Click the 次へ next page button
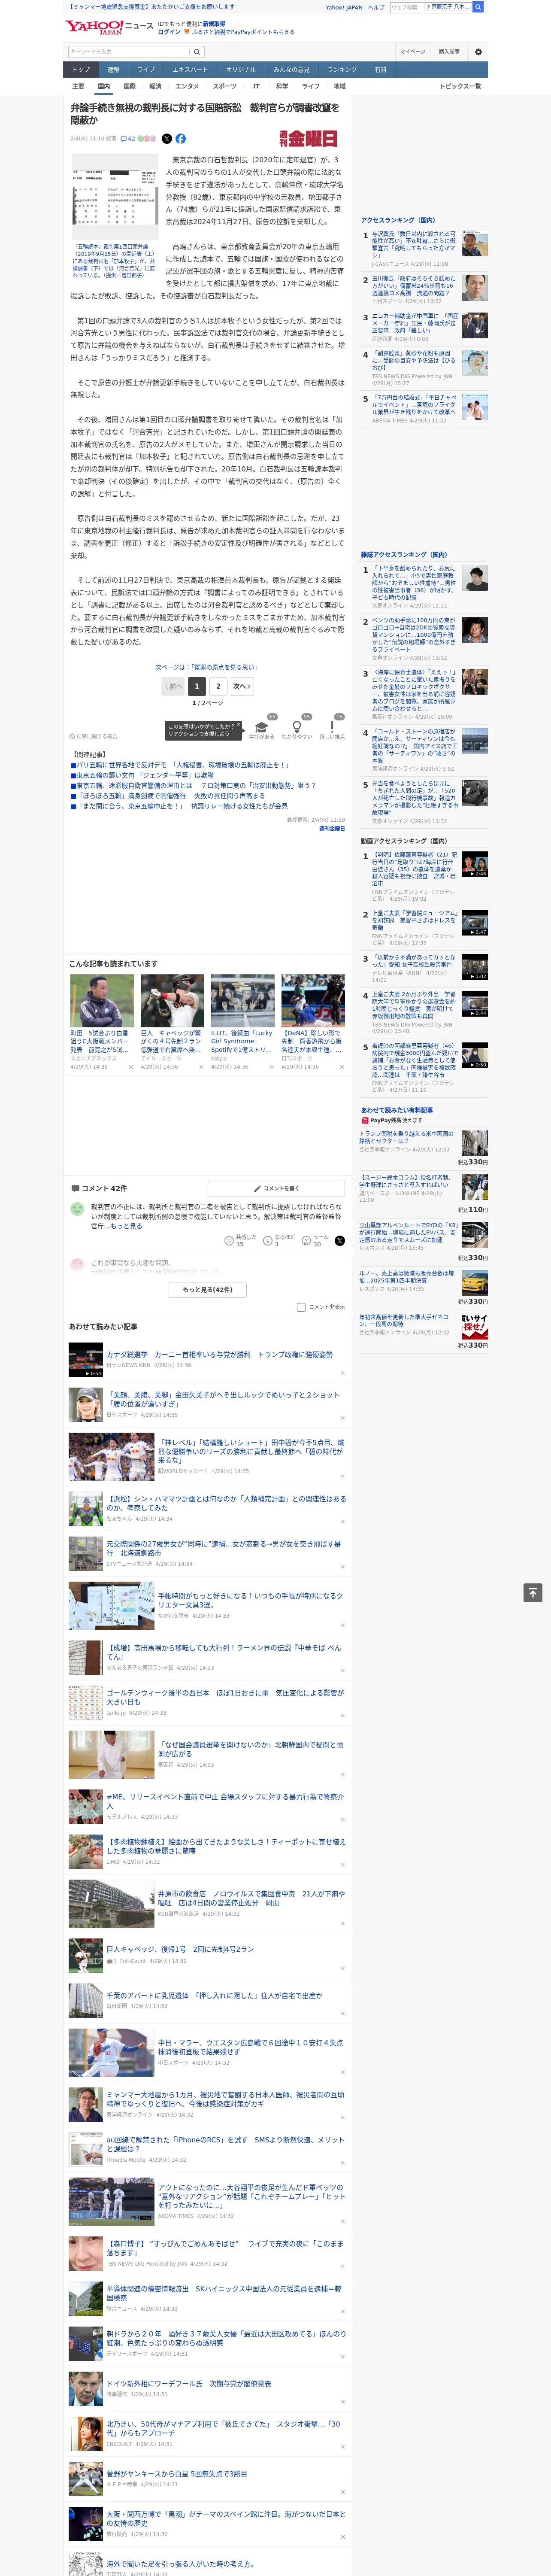Screen dimensions: 551x2576 coord(242,686)
